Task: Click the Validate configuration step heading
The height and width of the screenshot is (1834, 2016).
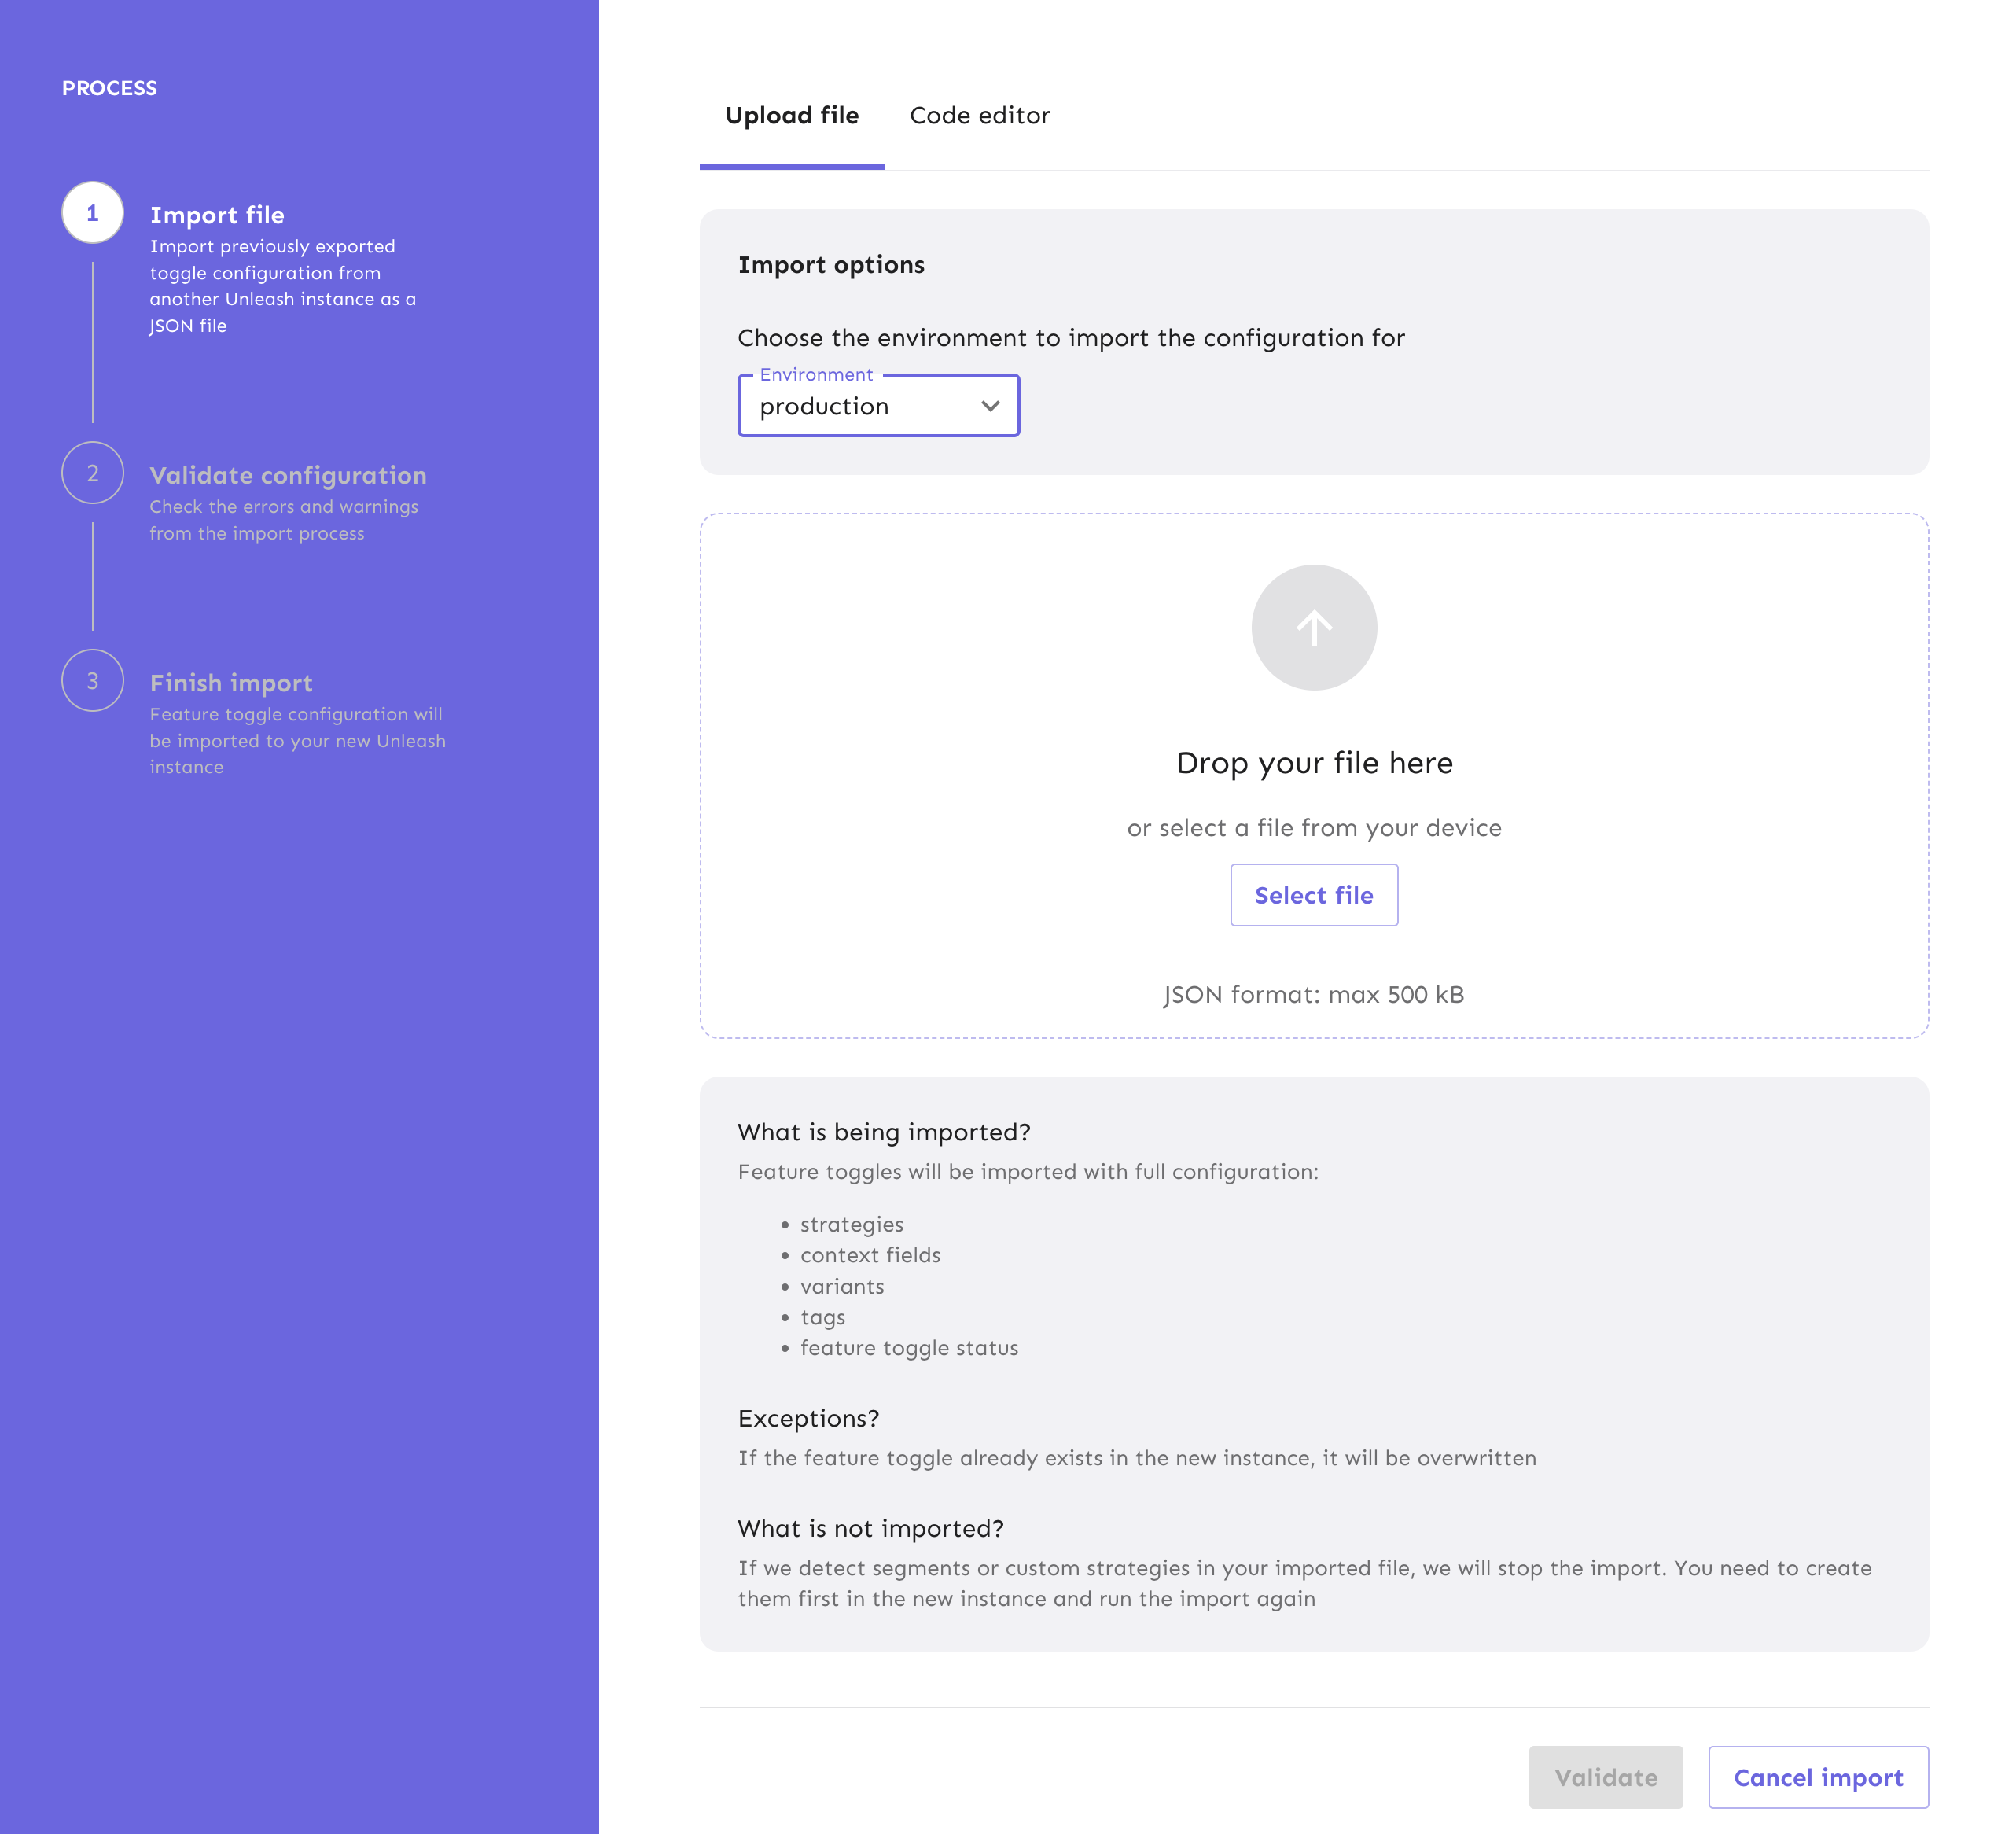Action: point(288,475)
